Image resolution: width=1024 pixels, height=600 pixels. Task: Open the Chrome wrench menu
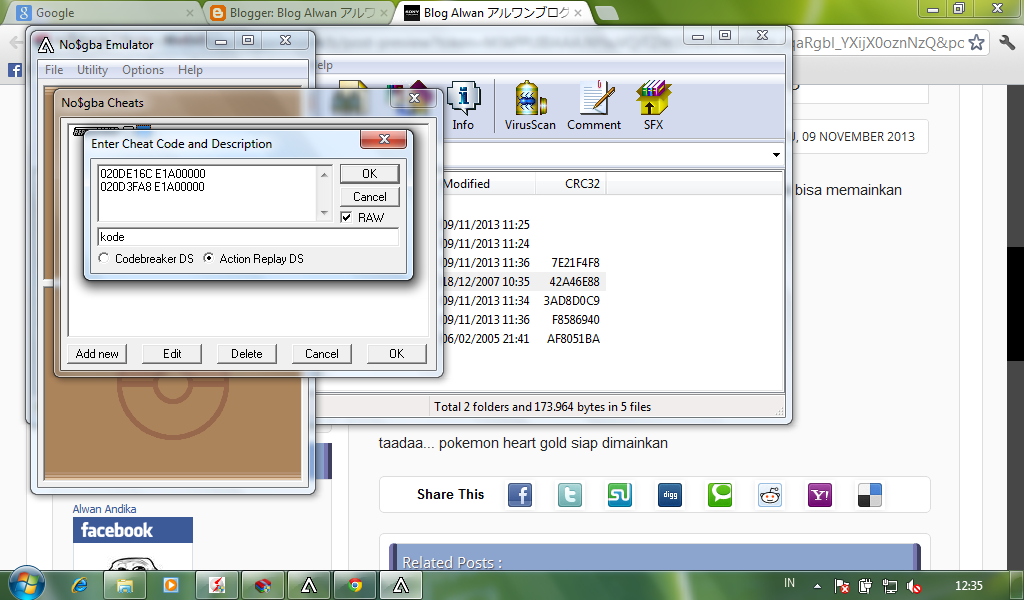coord(1007,43)
